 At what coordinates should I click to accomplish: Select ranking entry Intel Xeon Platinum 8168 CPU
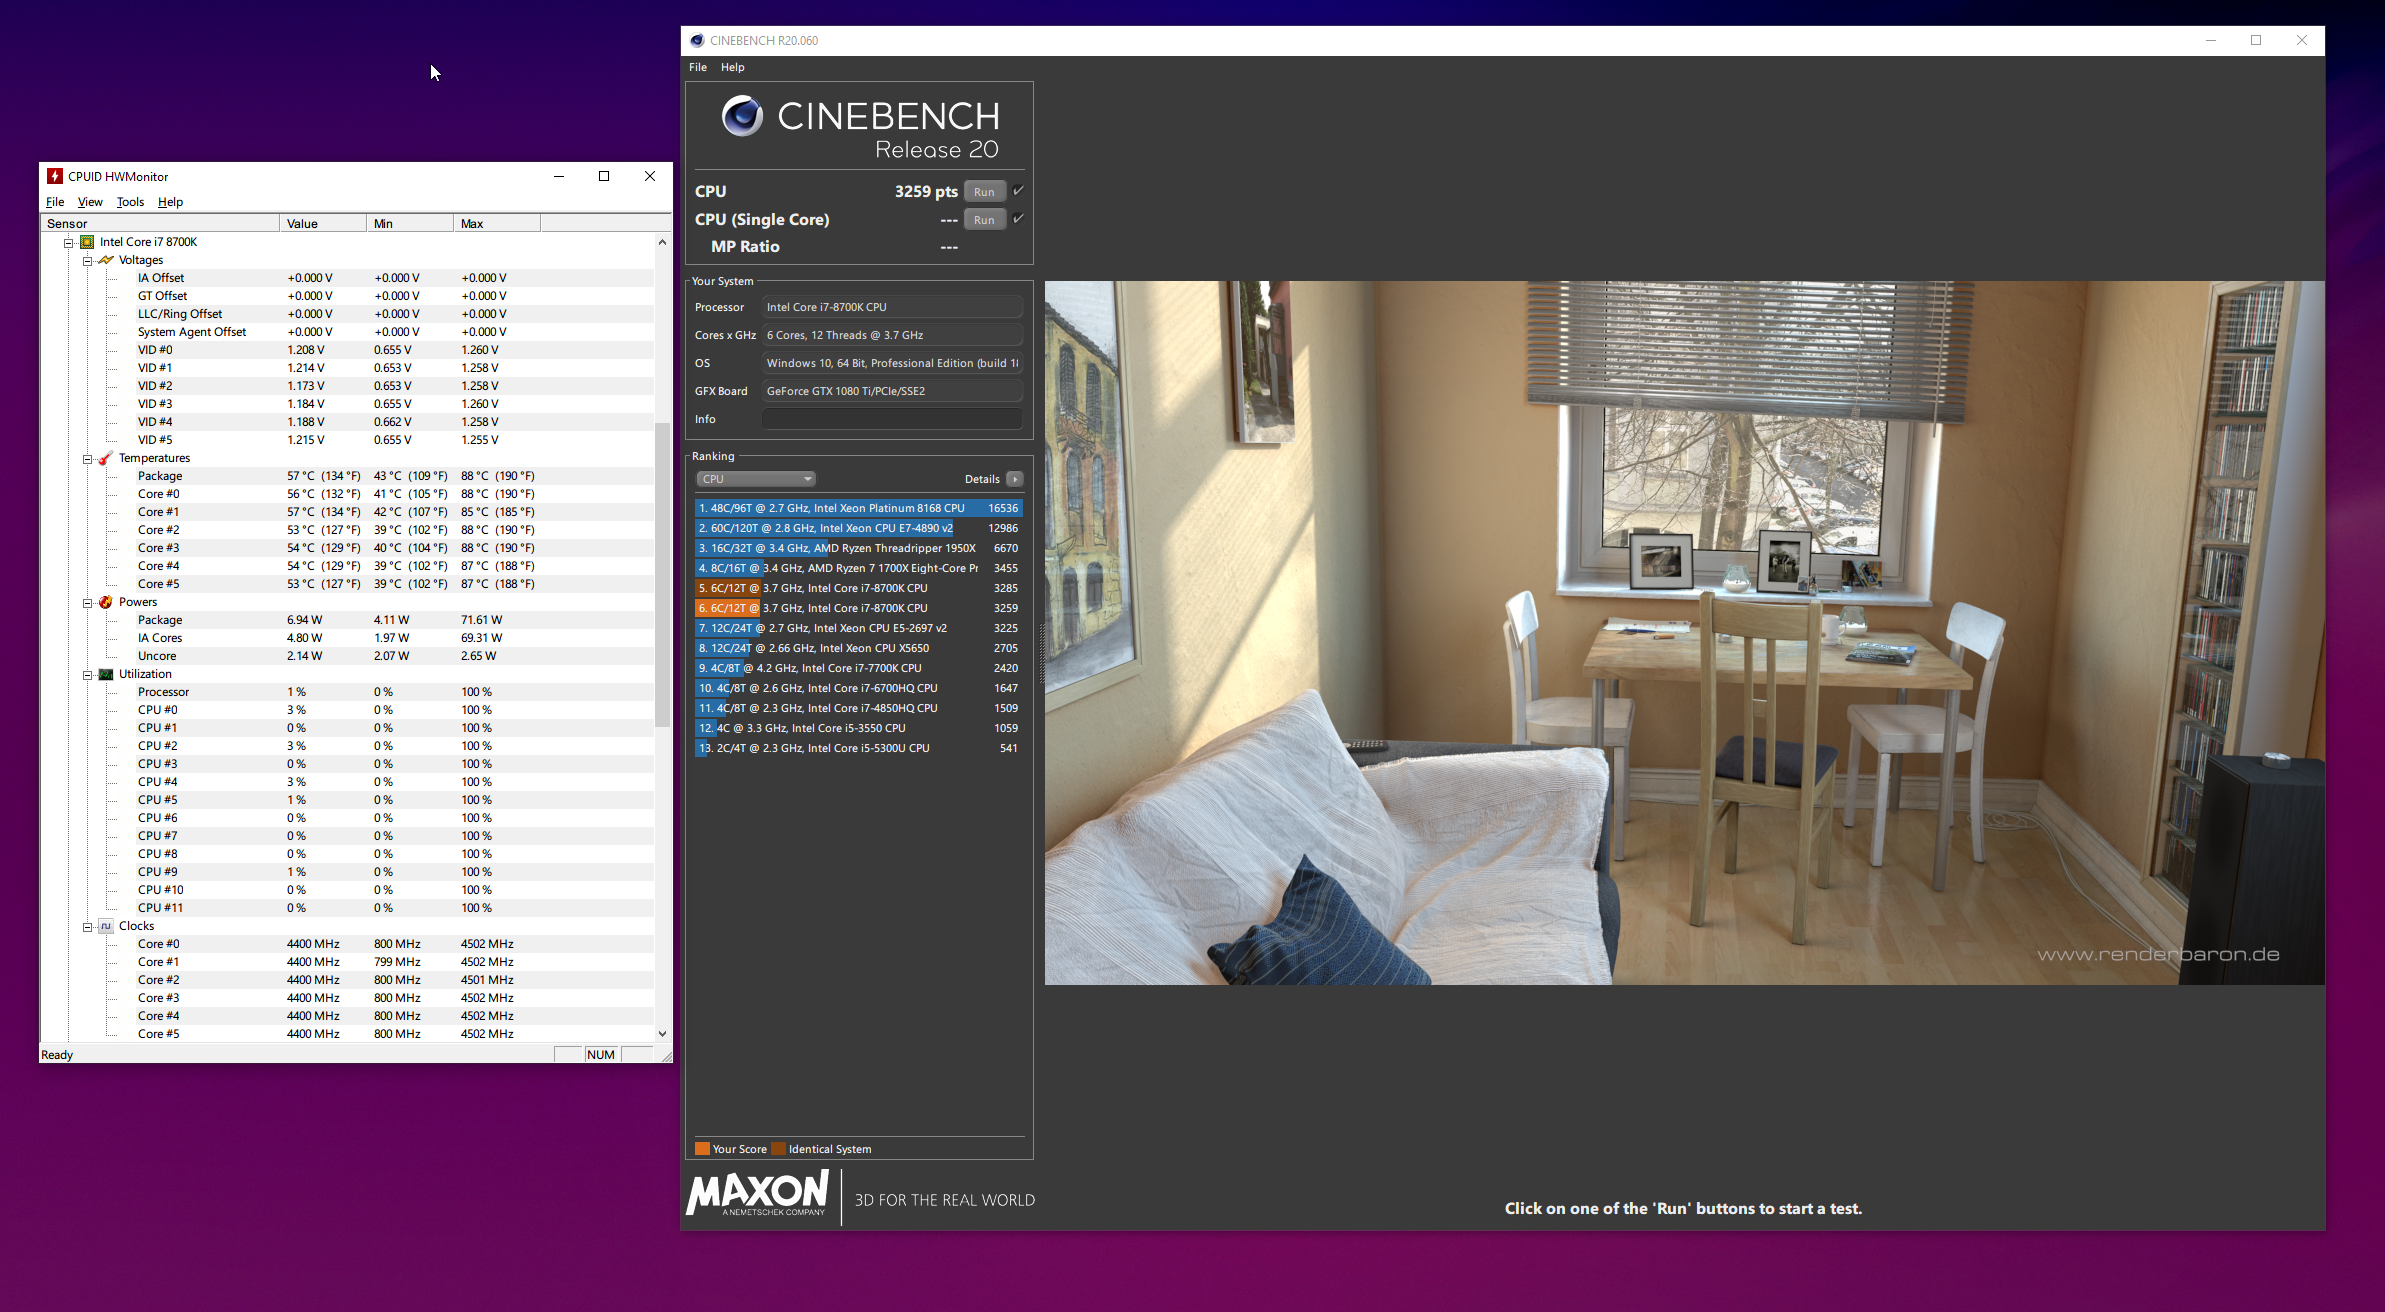[x=858, y=508]
